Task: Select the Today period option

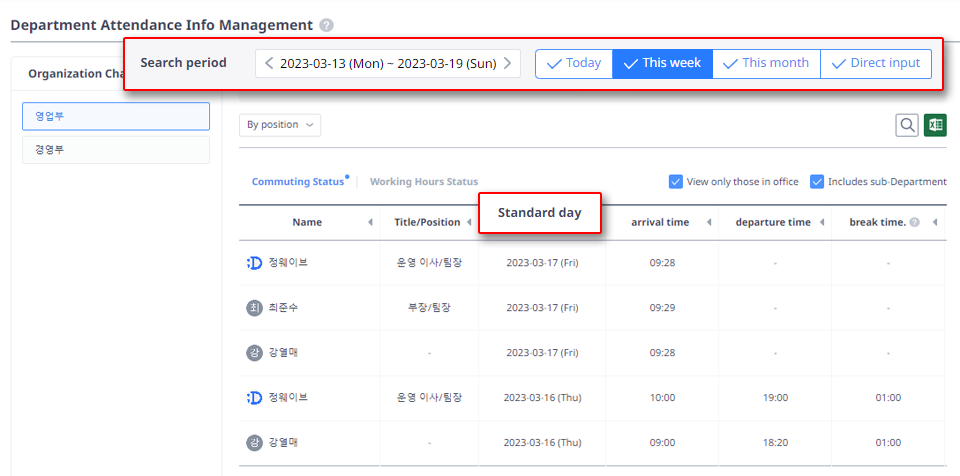Action: tap(573, 64)
